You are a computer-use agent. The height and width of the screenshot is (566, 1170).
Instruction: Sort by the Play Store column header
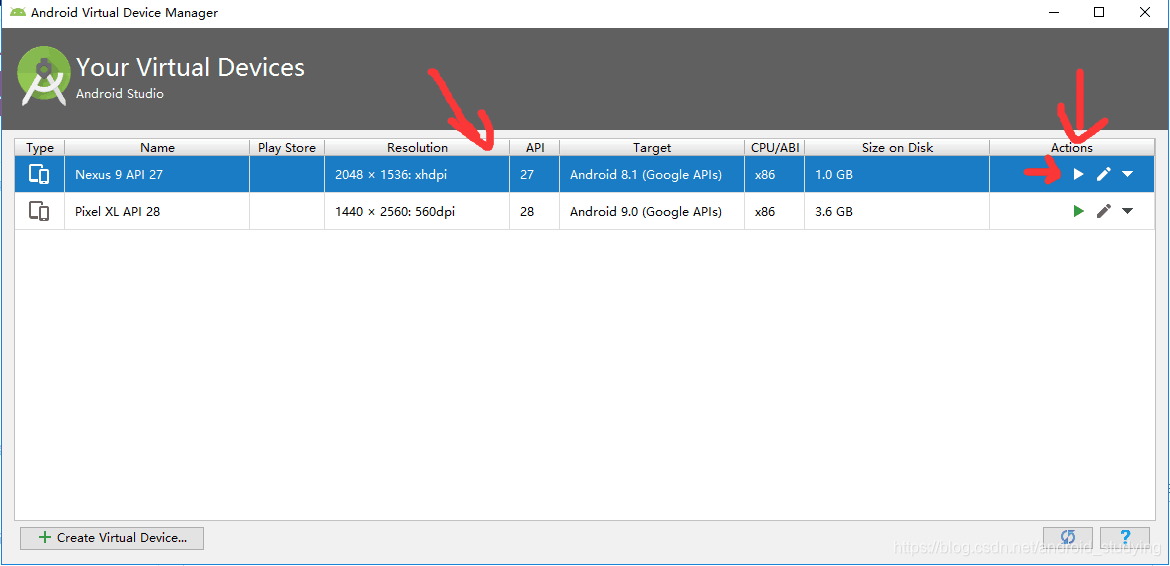(x=287, y=148)
